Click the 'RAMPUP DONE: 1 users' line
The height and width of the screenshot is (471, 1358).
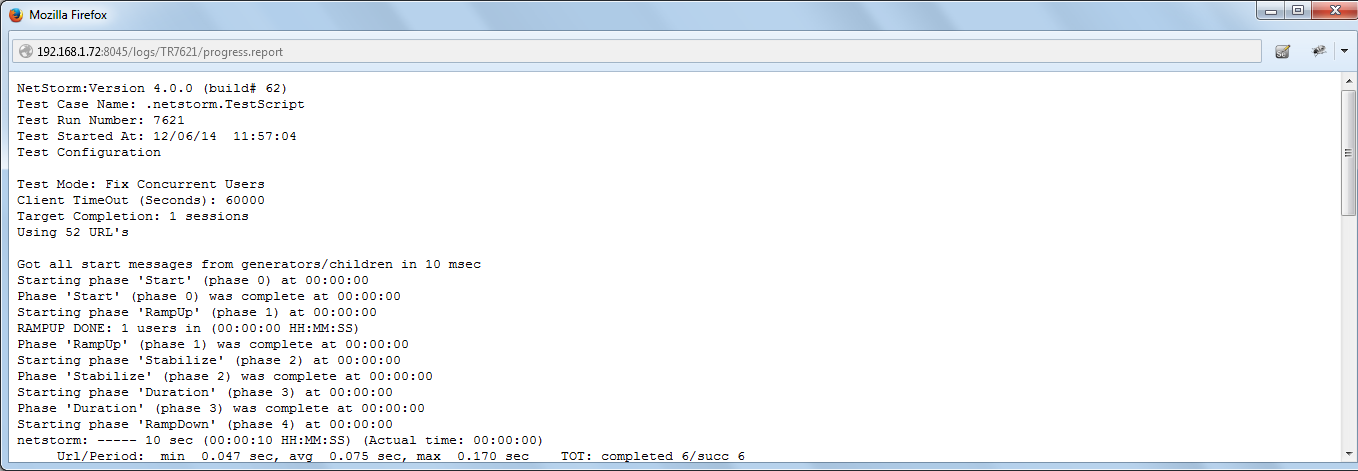pos(189,328)
